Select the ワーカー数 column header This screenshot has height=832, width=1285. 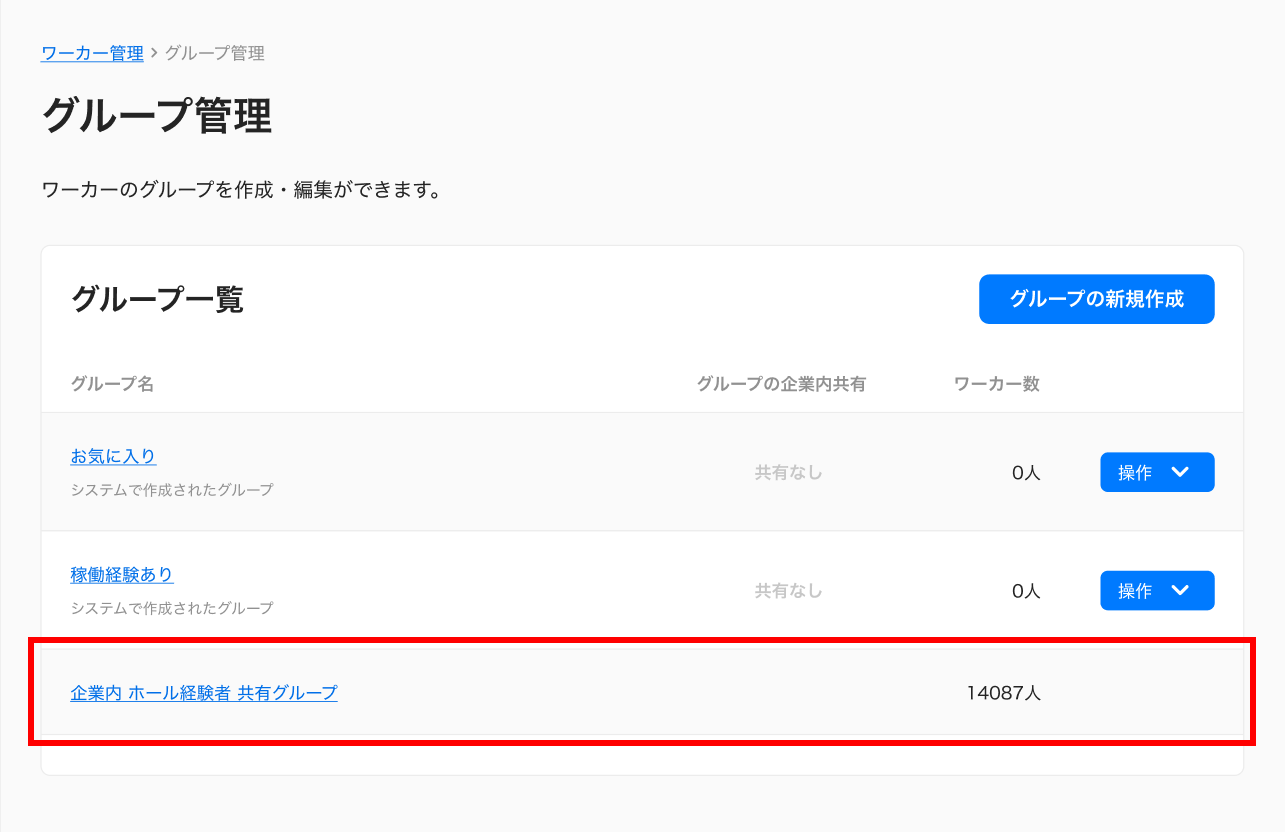(x=997, y=384)
